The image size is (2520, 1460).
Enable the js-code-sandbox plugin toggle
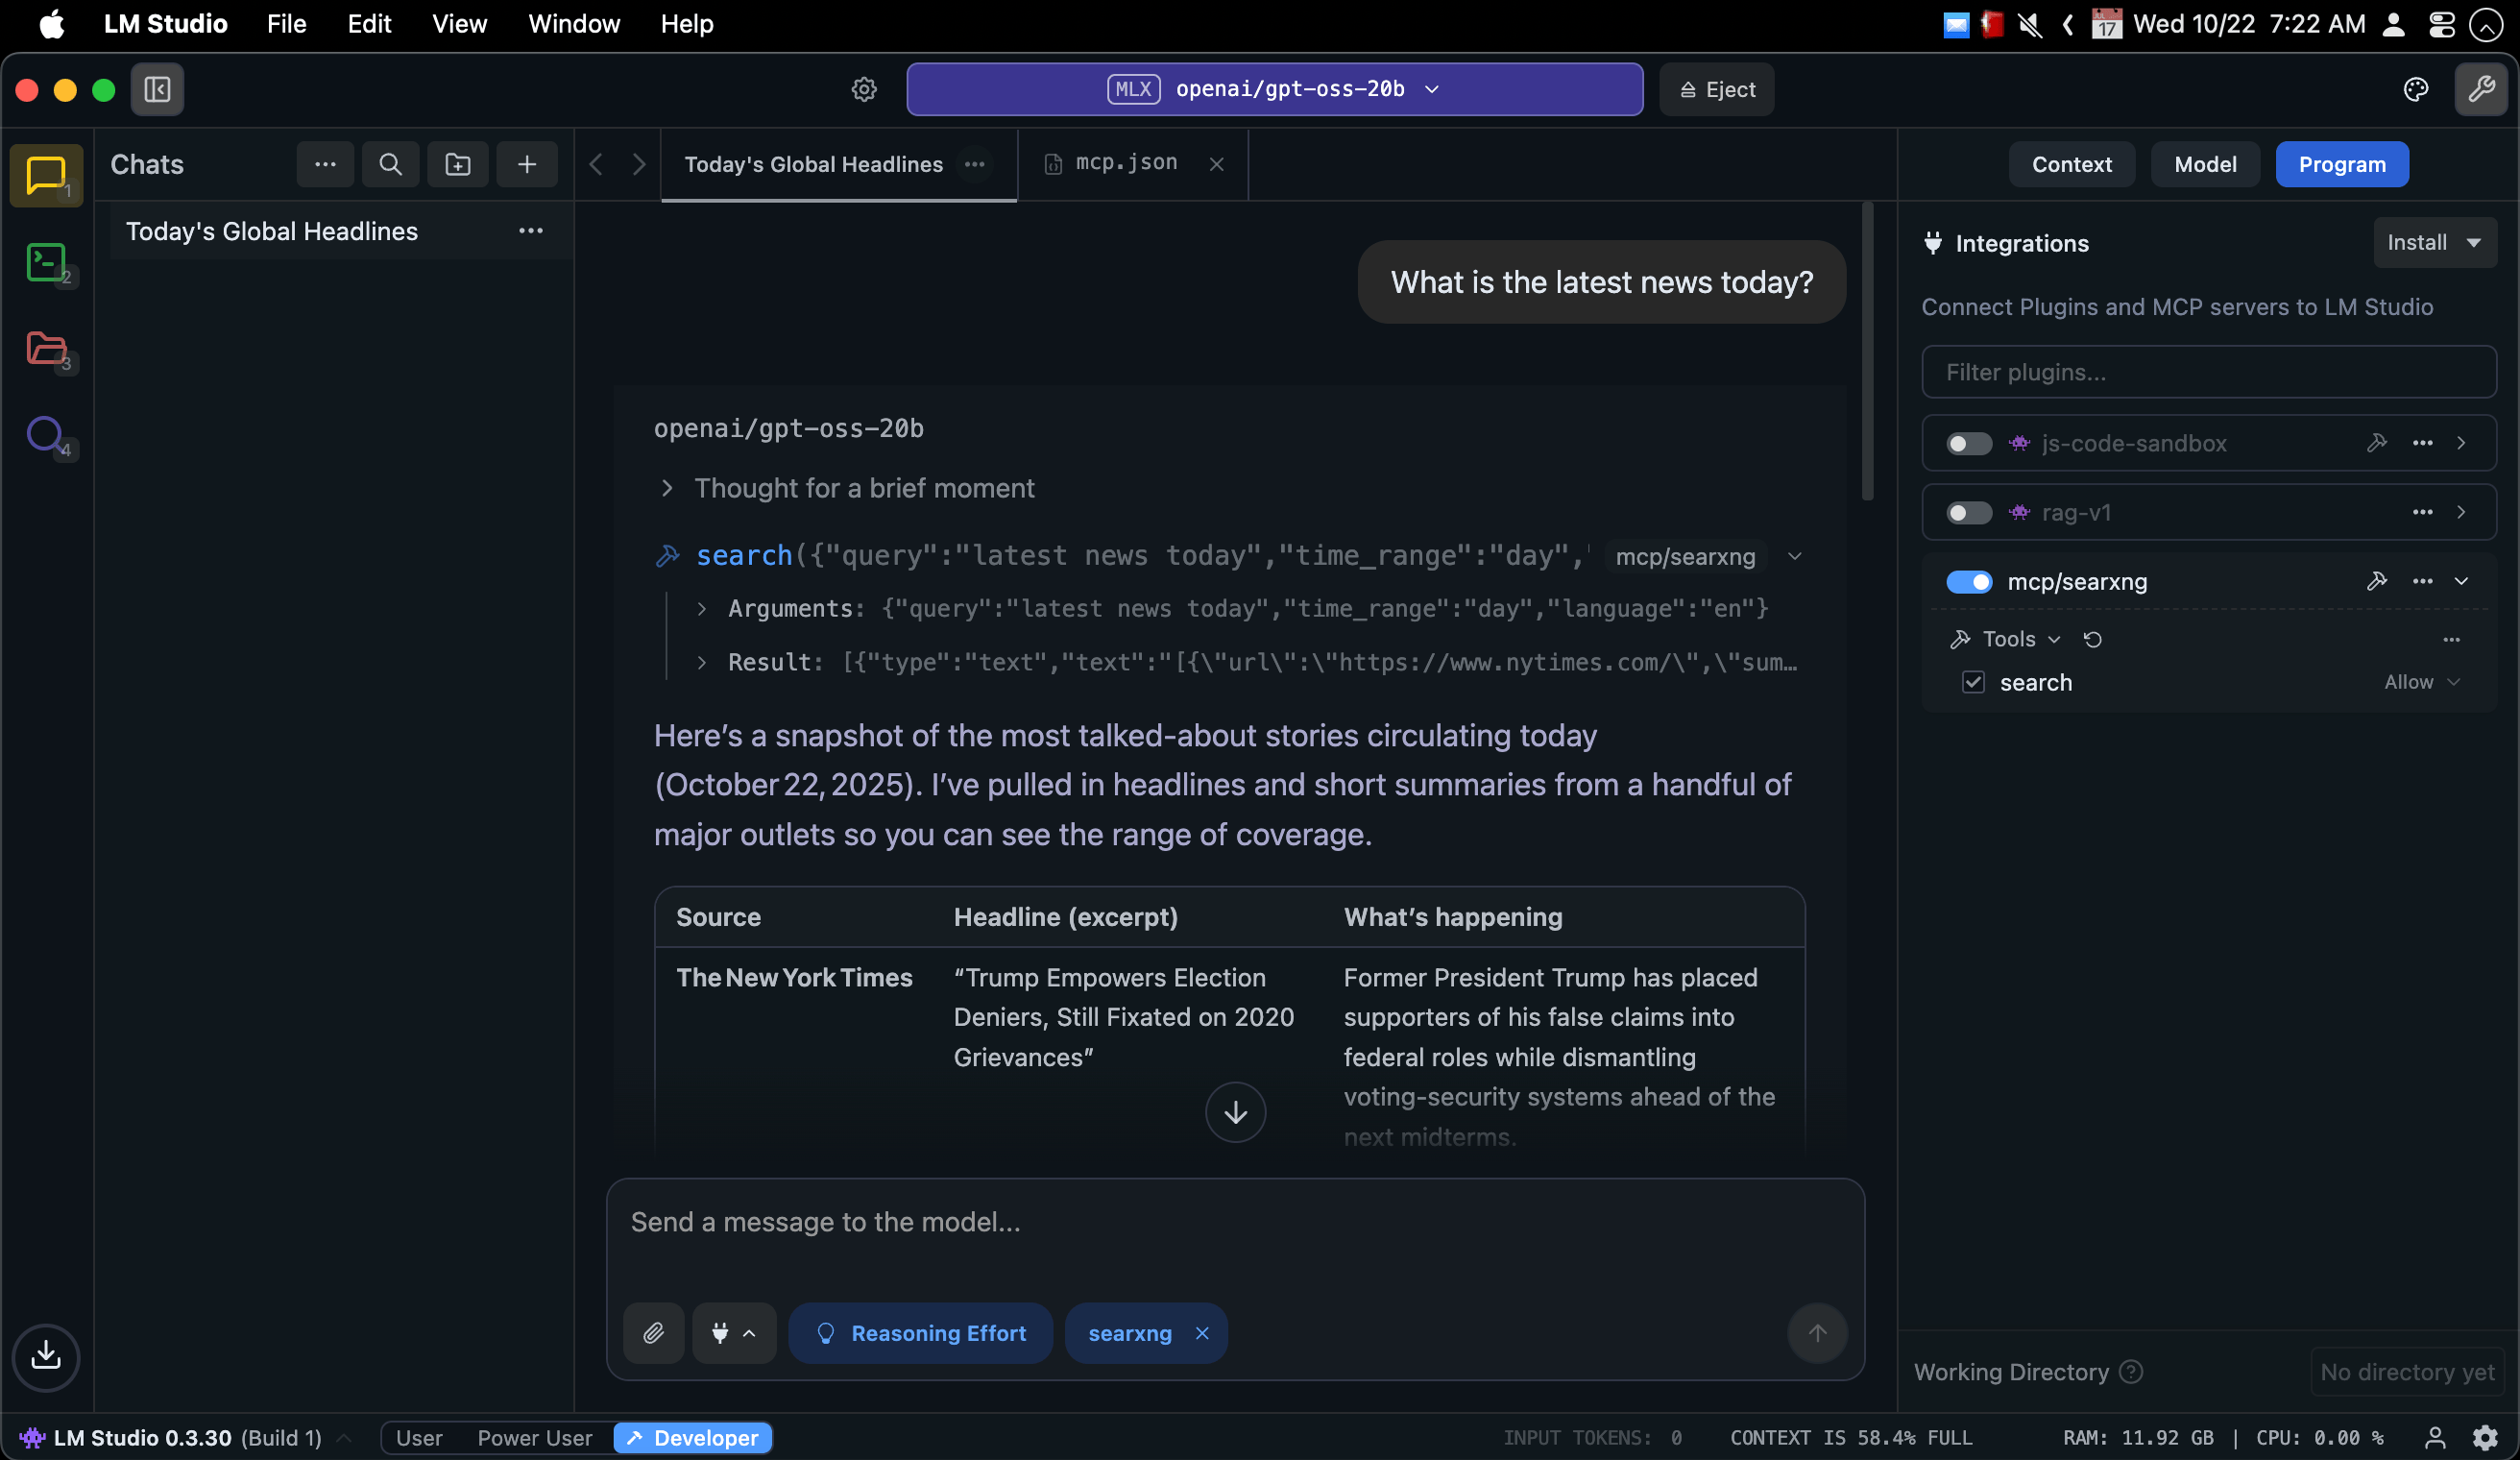click(1968, 443)
